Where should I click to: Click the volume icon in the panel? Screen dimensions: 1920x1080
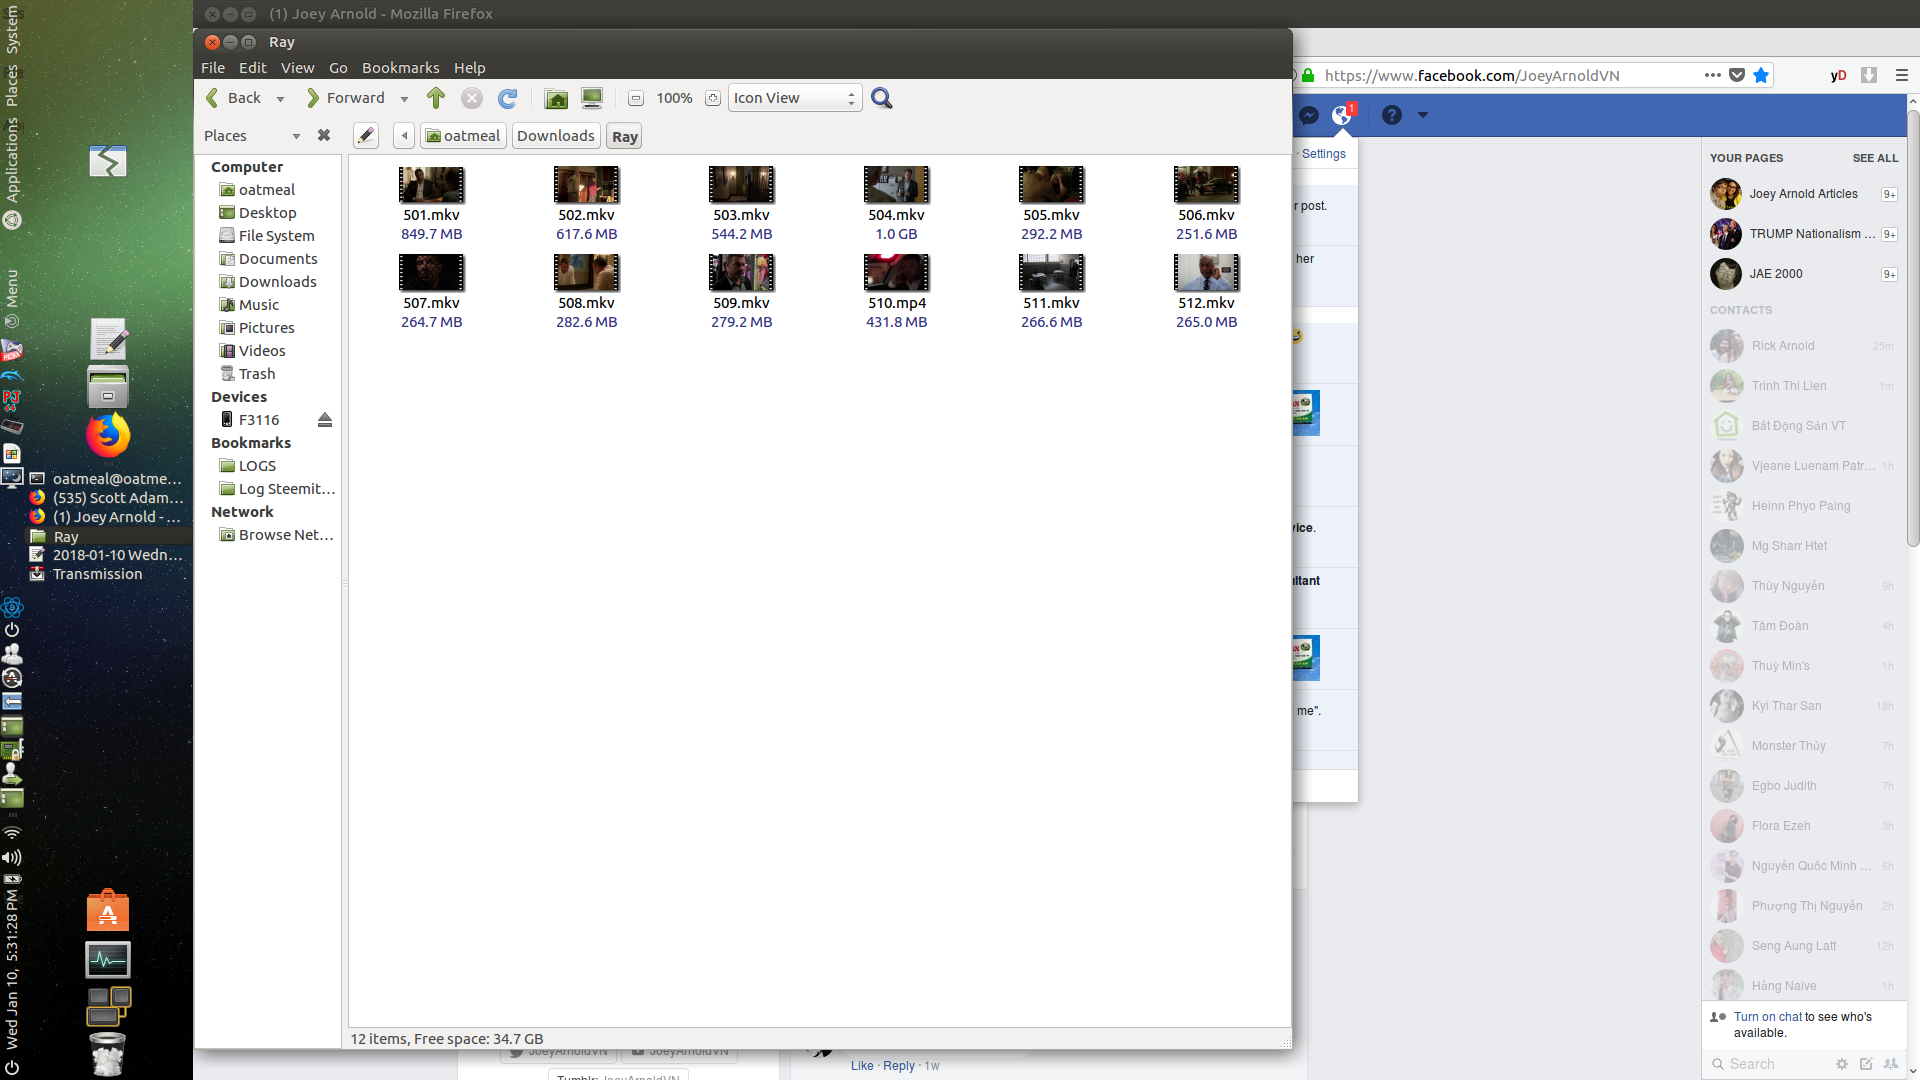tap(12, 857)
